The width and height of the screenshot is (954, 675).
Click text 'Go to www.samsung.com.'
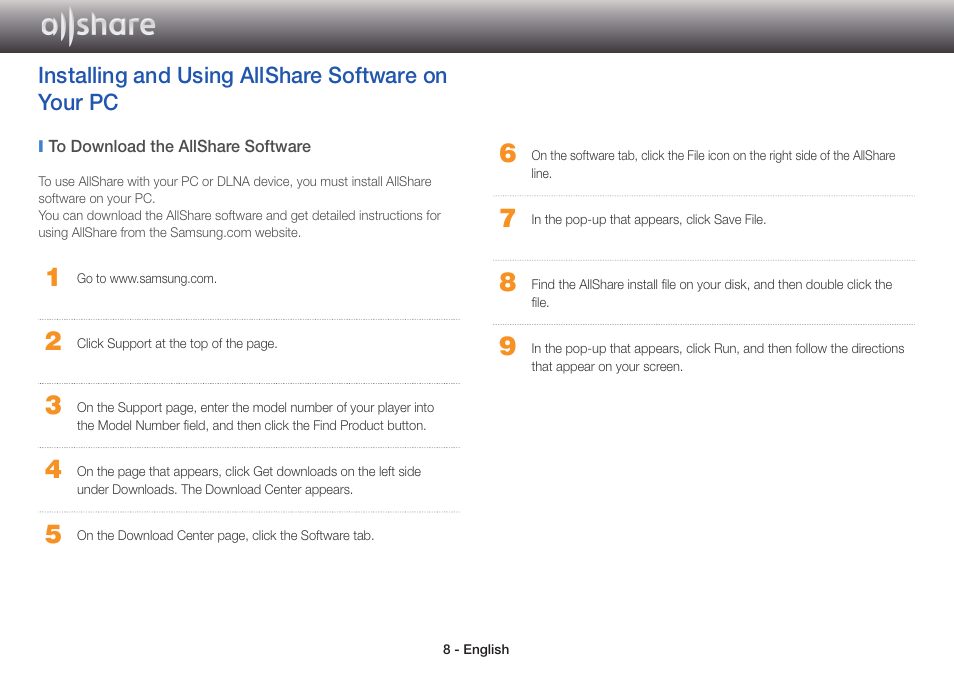click(147, 279)
